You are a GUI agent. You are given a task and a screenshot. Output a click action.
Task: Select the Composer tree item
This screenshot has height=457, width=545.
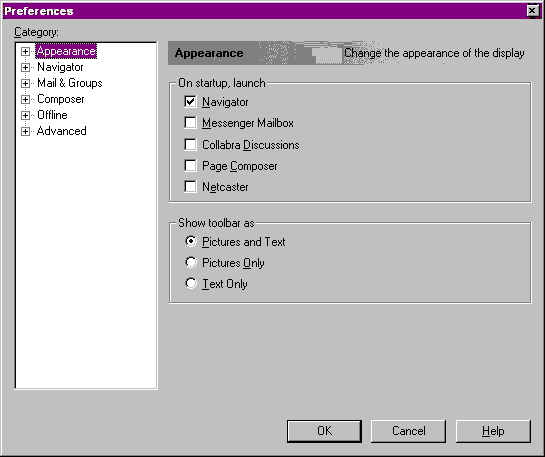point(60,99)
